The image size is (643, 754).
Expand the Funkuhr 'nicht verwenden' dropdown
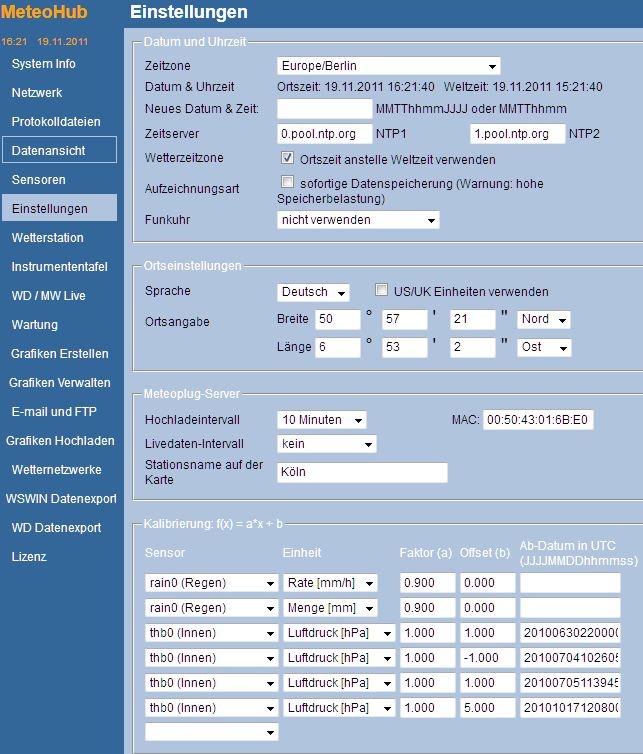358,220
